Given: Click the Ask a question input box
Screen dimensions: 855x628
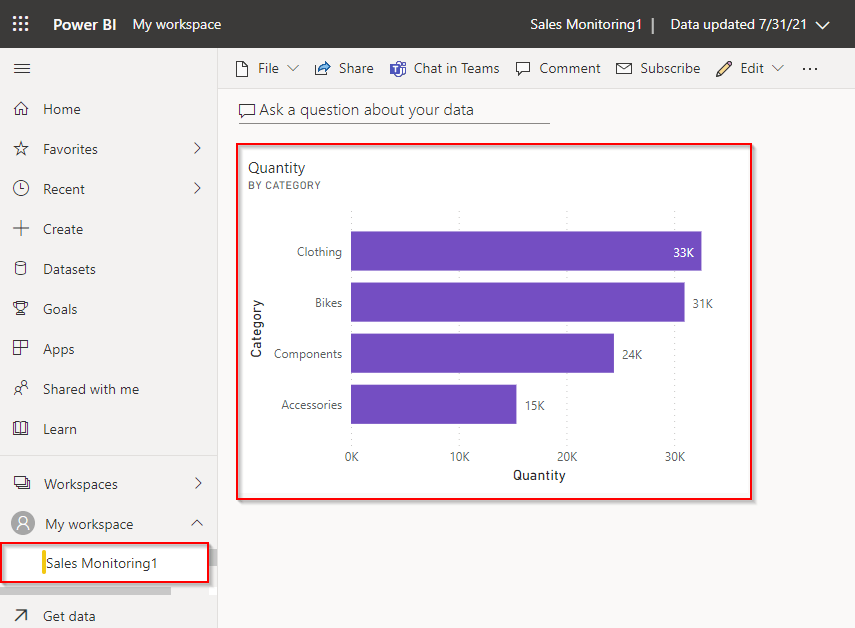Looking at the screenshot, I should click(394, 110).
